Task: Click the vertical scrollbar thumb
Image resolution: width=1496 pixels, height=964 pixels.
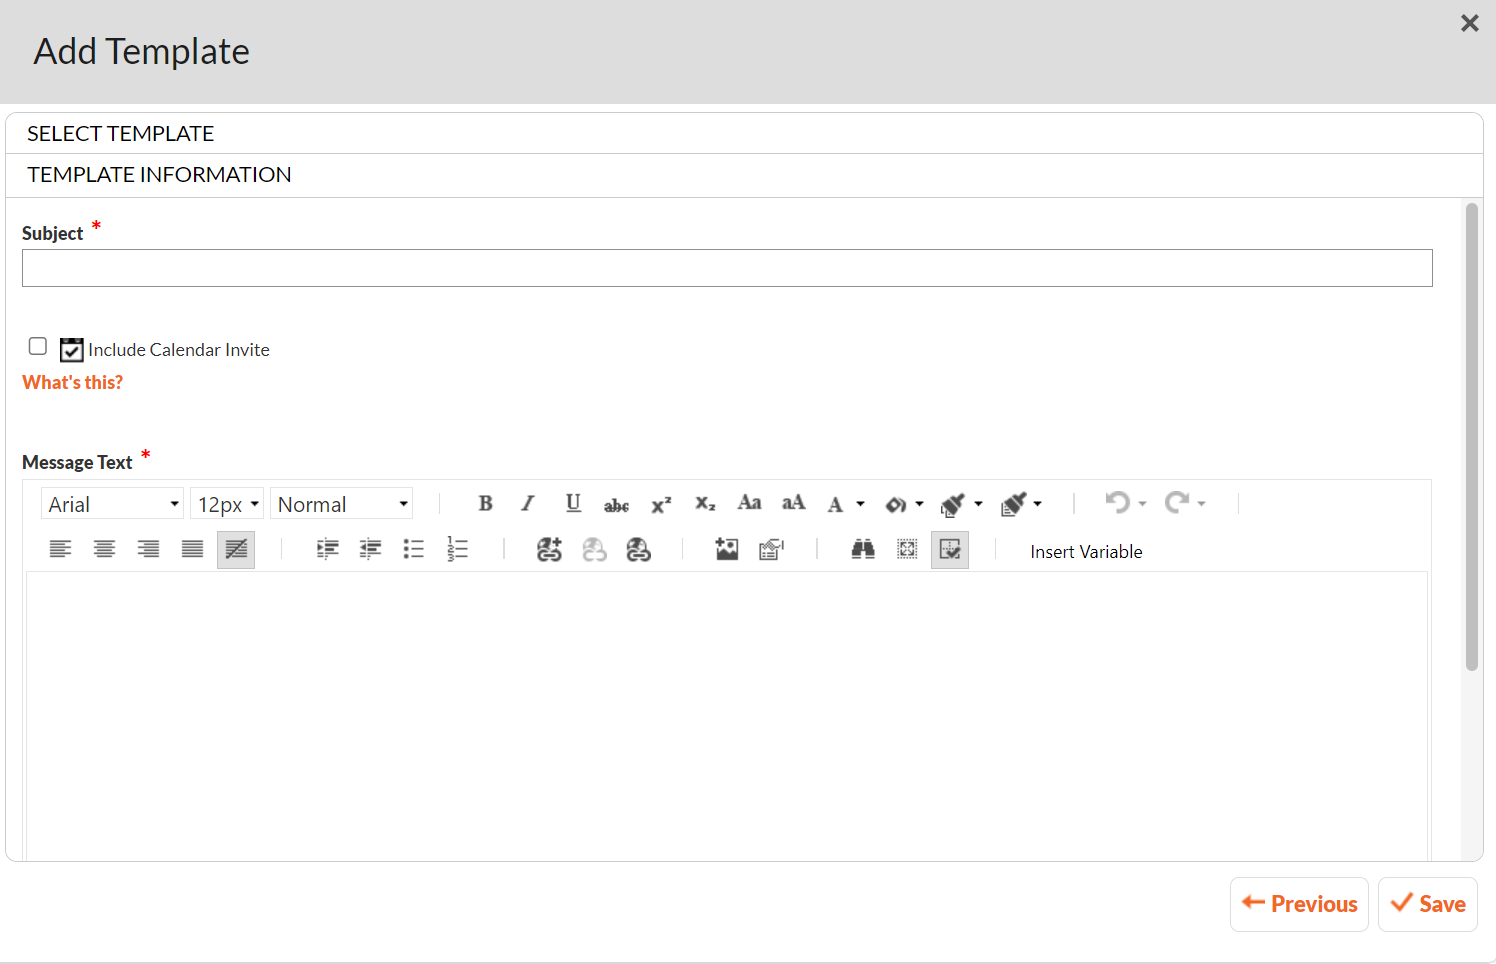Action: 1471,436
